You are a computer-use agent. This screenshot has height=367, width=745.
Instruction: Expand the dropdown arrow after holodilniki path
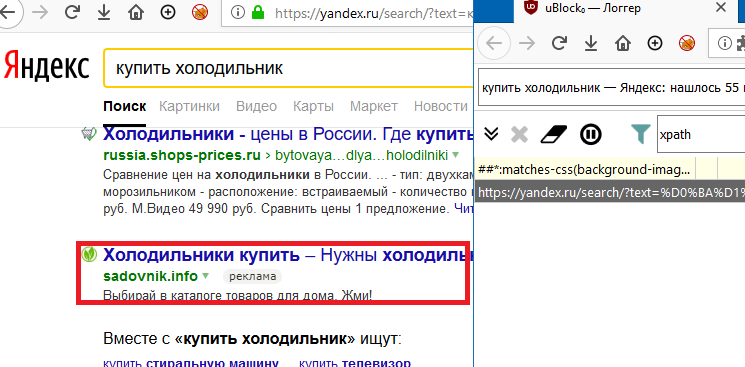pyautogui.click(x=456, y=155)
